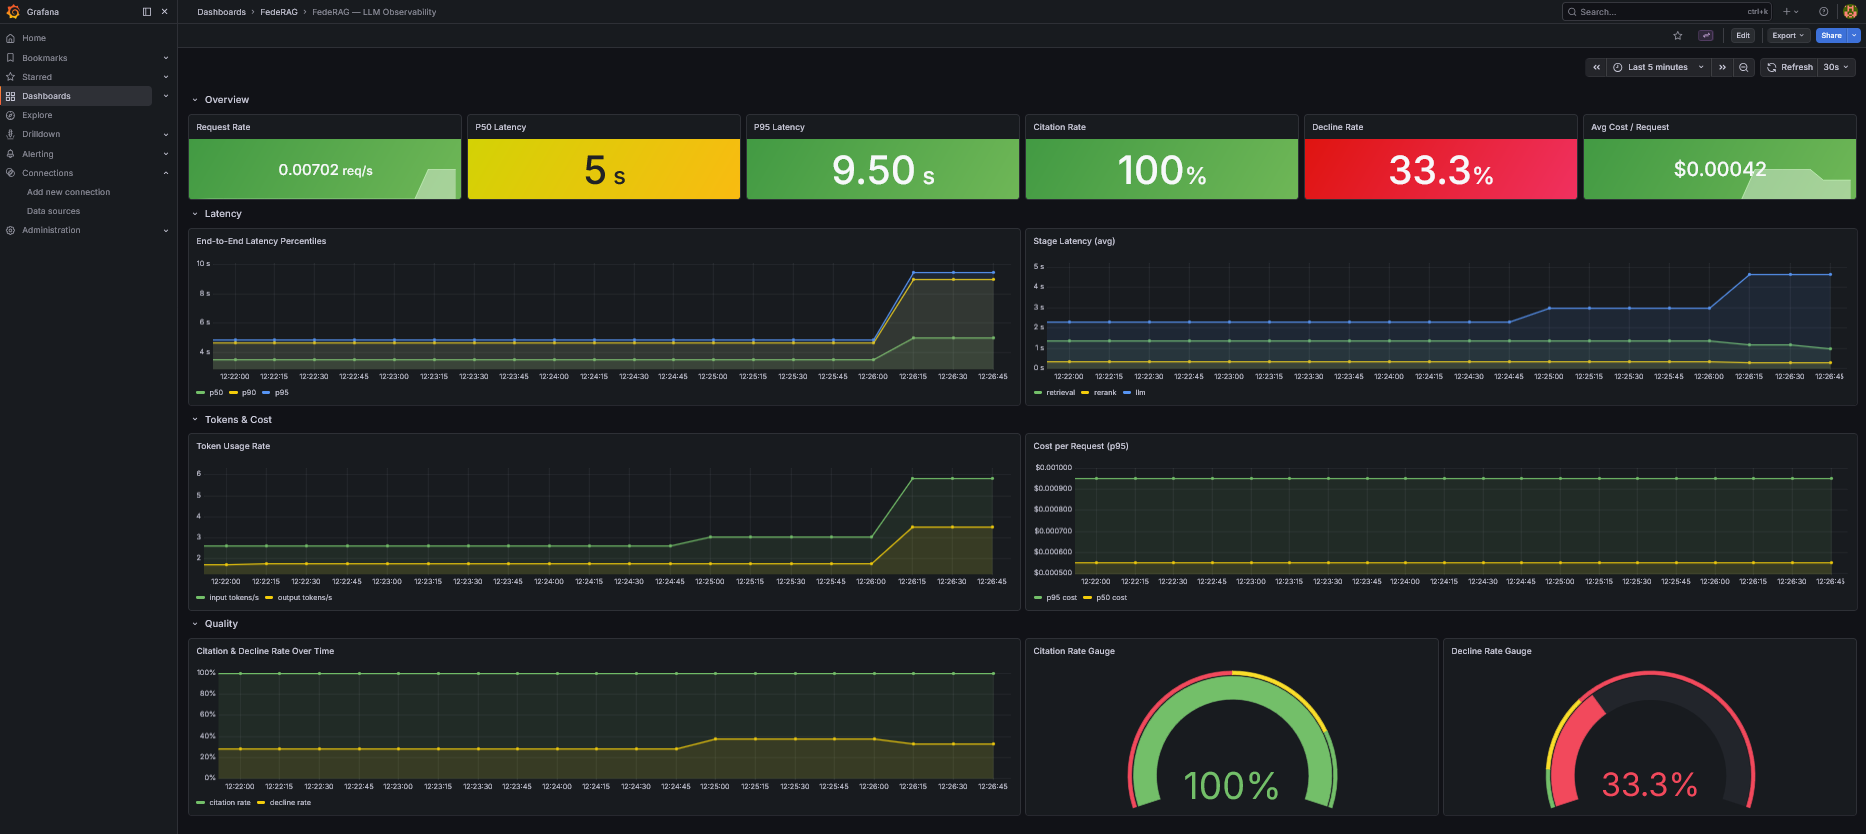Image resolution: width=1867 pixels, height=835 pixels.
Task: Toggle p95 series in latency legend
Action: 281,393
